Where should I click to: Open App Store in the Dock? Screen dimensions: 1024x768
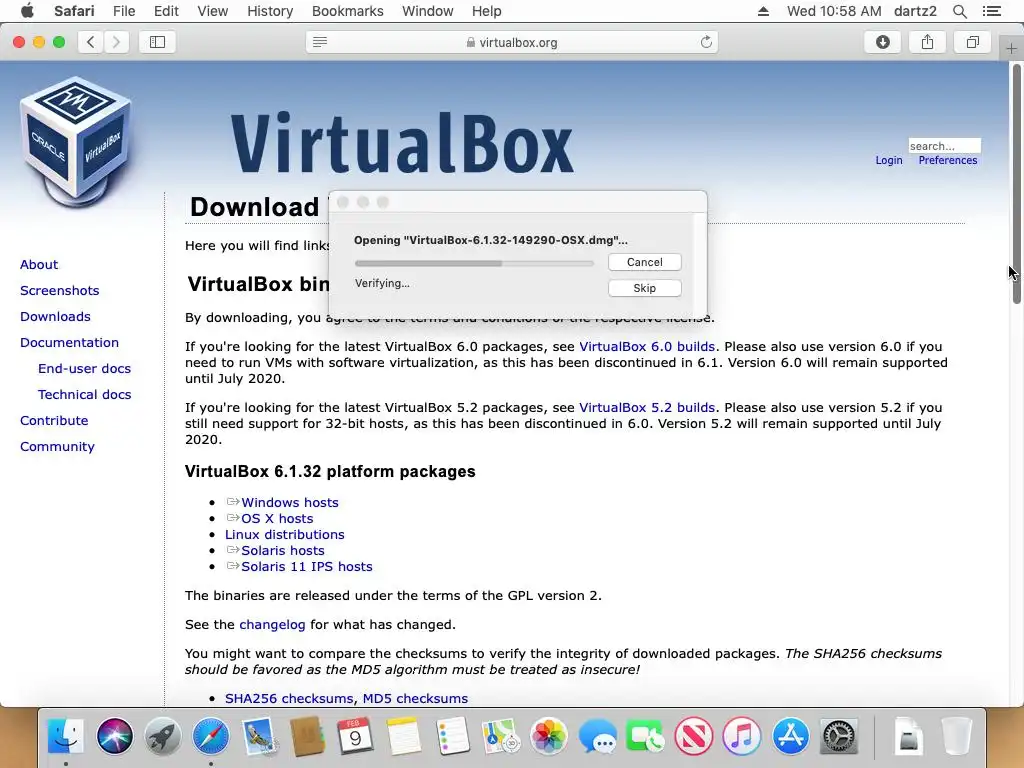point(790,735)
